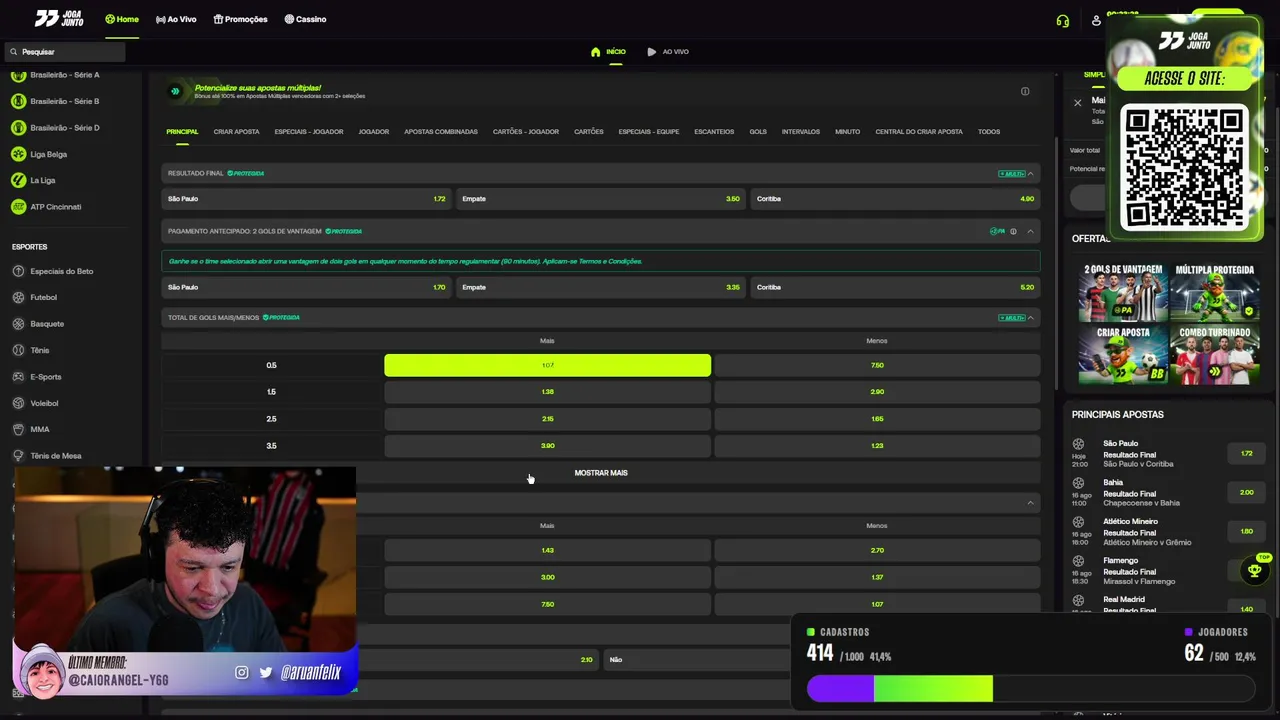
Task: Deselect Mais 0.5 gols highlighted odds
Action: [547, 365]
